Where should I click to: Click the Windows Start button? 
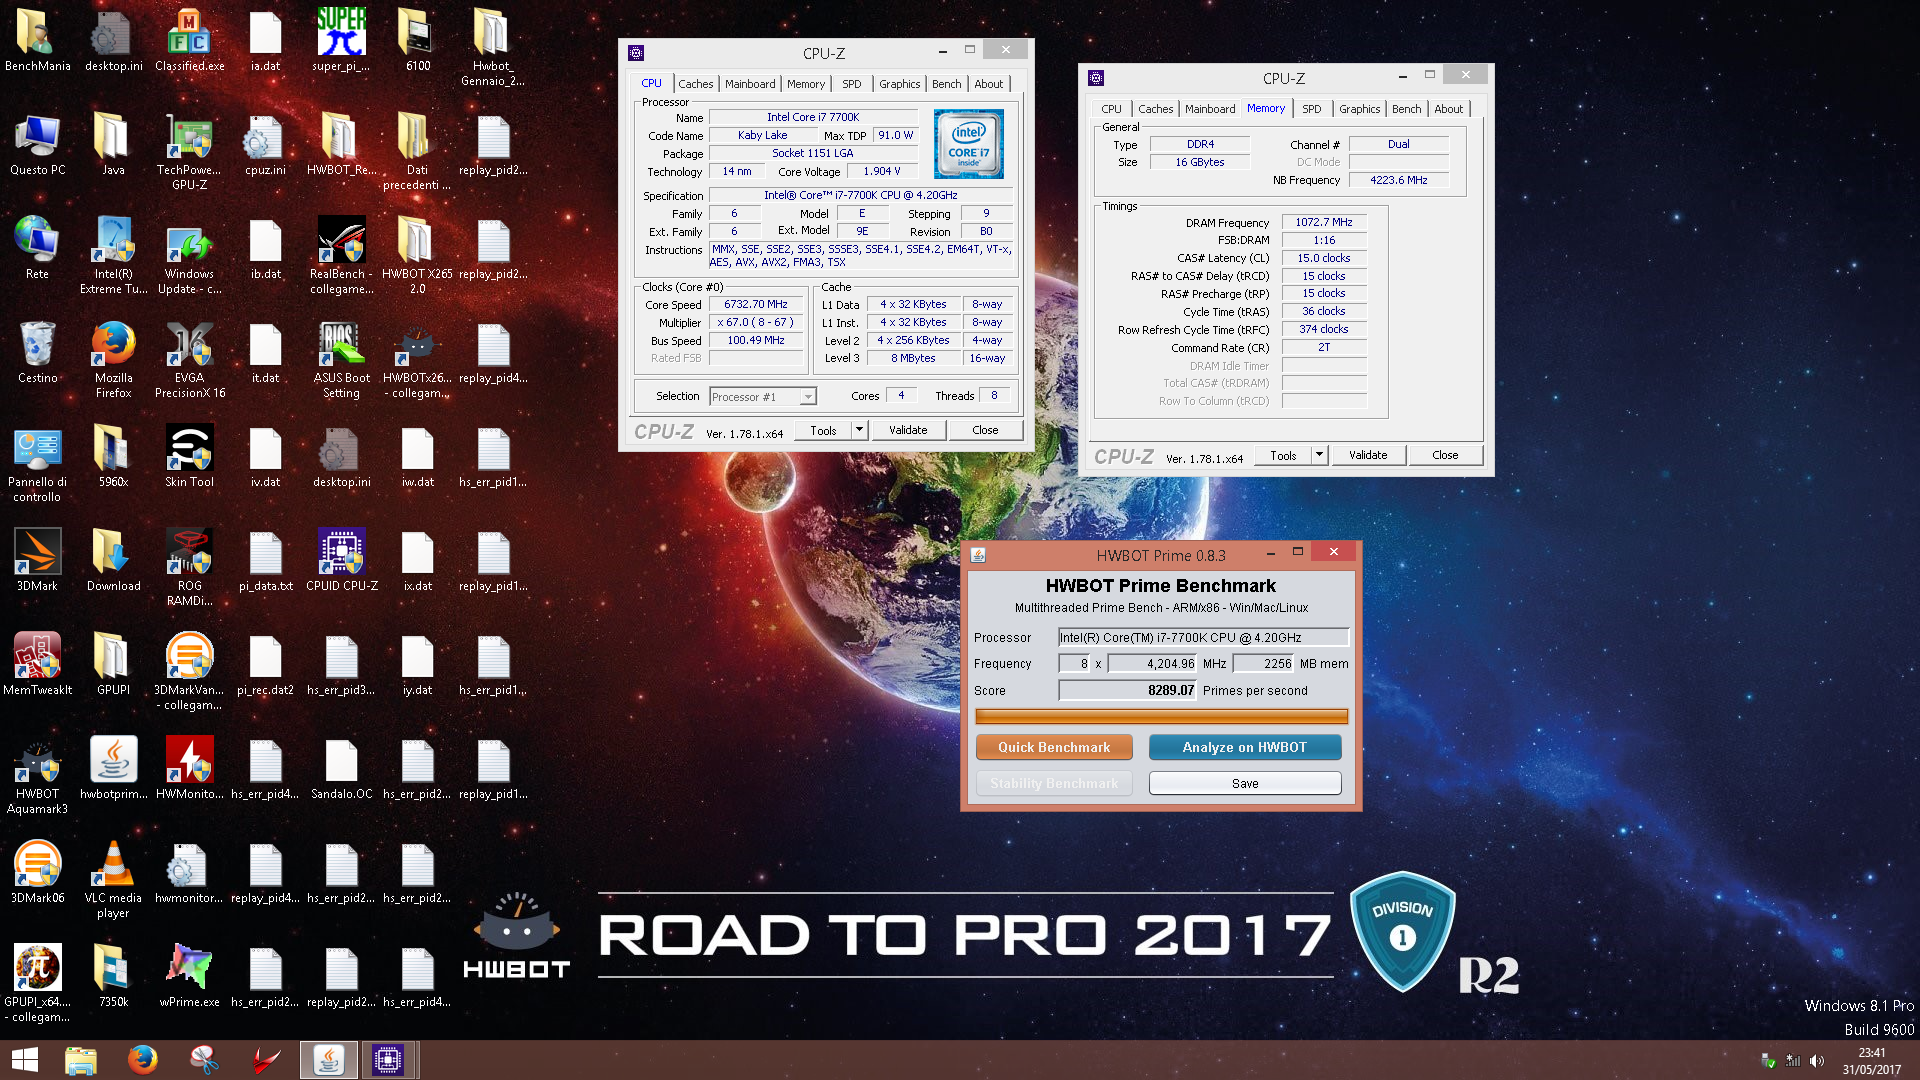coord(25,1060)
